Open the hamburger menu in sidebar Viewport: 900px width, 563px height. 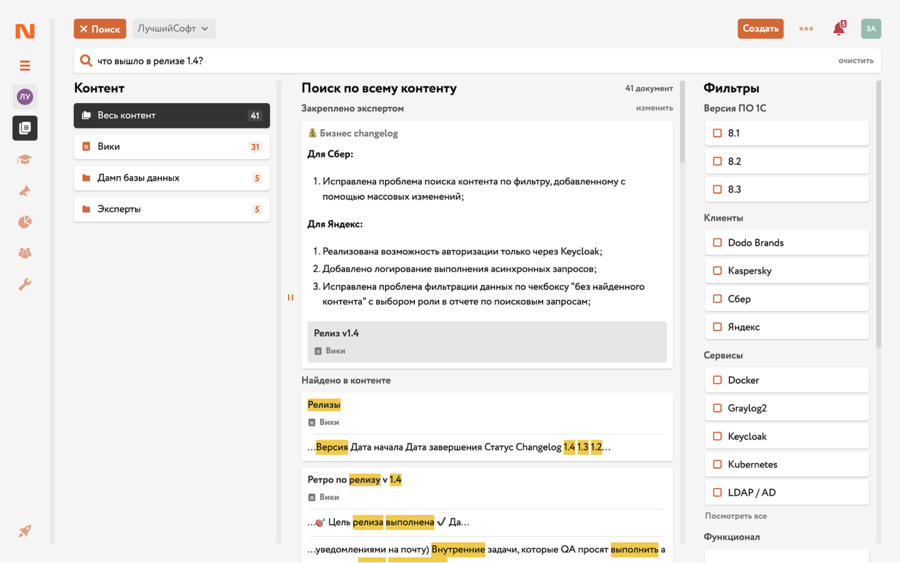tap(25, 65)
